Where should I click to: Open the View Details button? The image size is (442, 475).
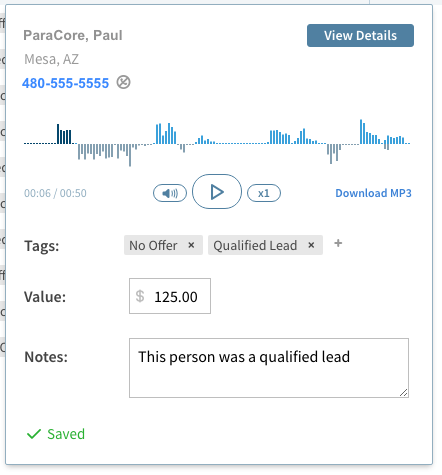coord(360,35)
